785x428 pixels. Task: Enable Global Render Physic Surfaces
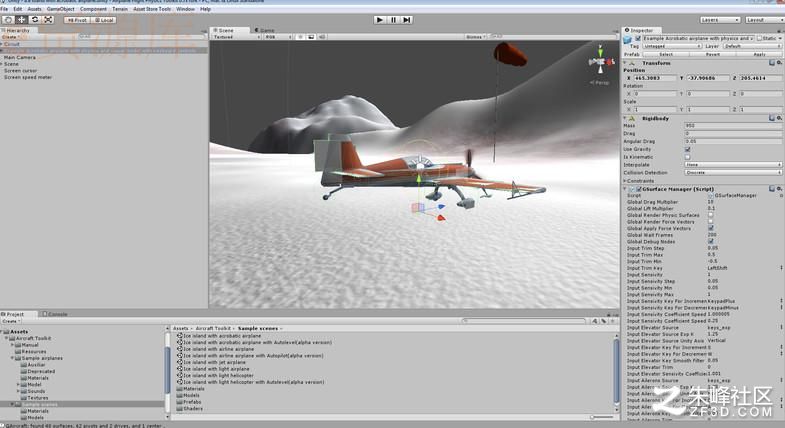710,215
